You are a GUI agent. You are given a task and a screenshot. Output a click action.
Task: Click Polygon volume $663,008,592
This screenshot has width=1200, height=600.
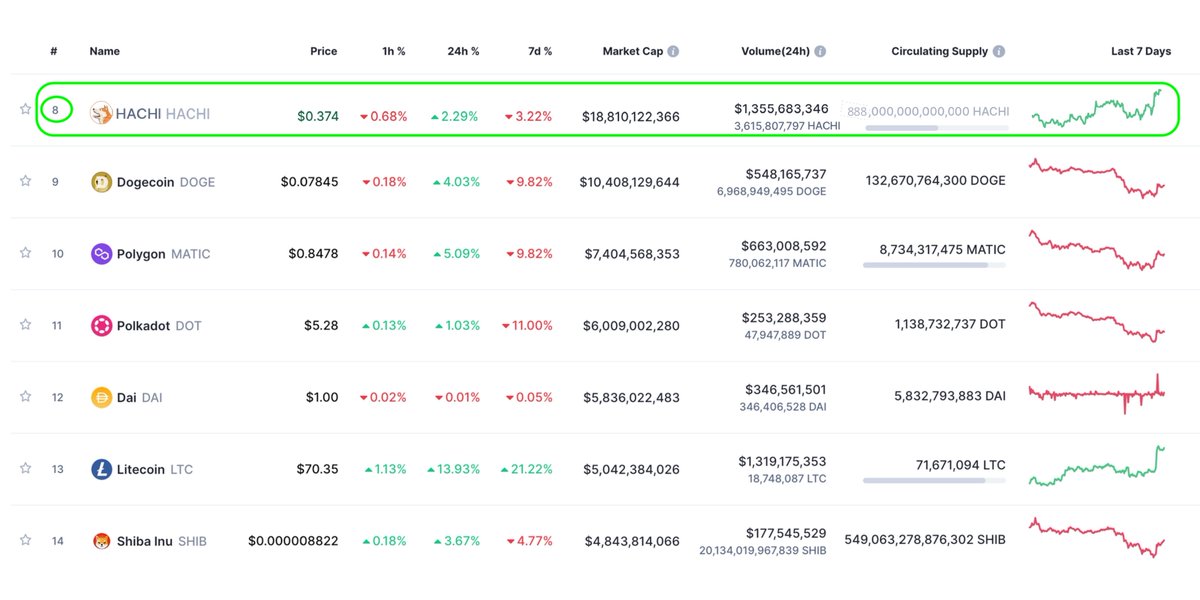tap(784, 245)
